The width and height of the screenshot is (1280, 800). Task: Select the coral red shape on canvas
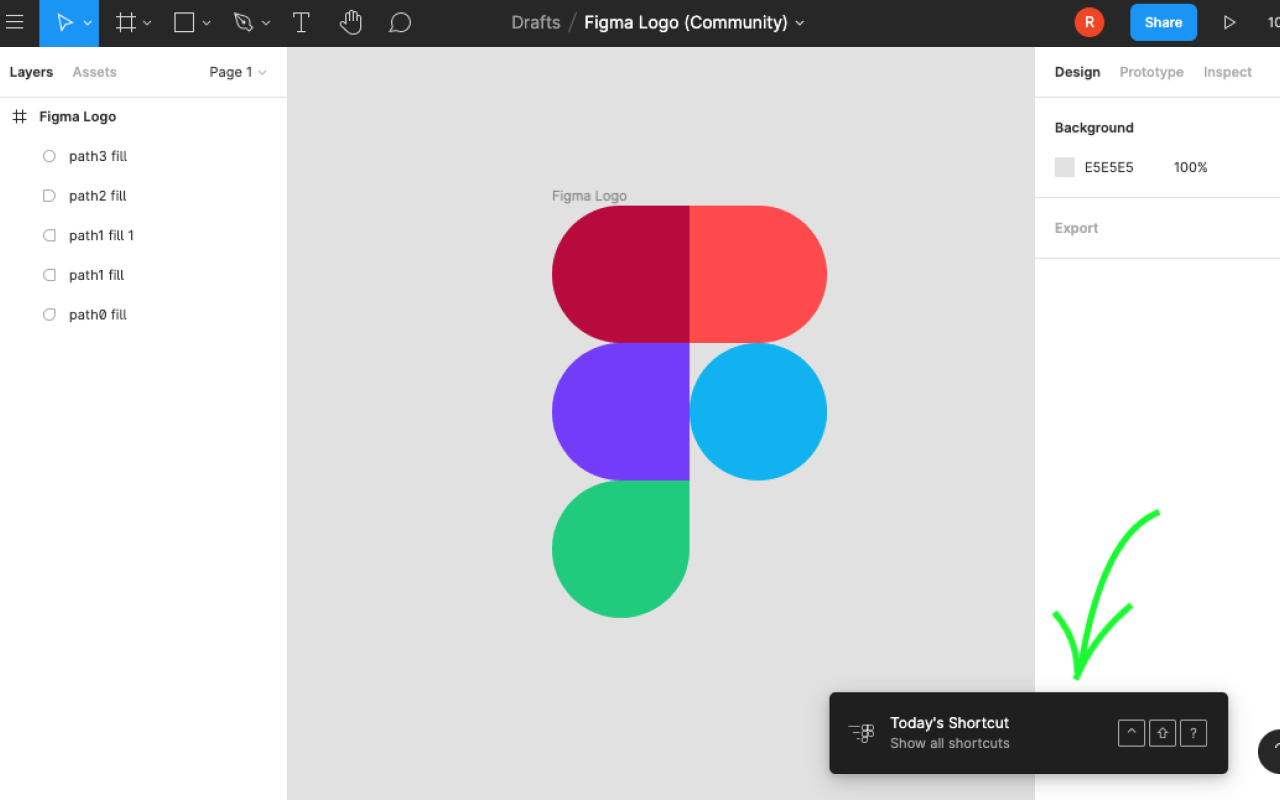tap(758, 274)
